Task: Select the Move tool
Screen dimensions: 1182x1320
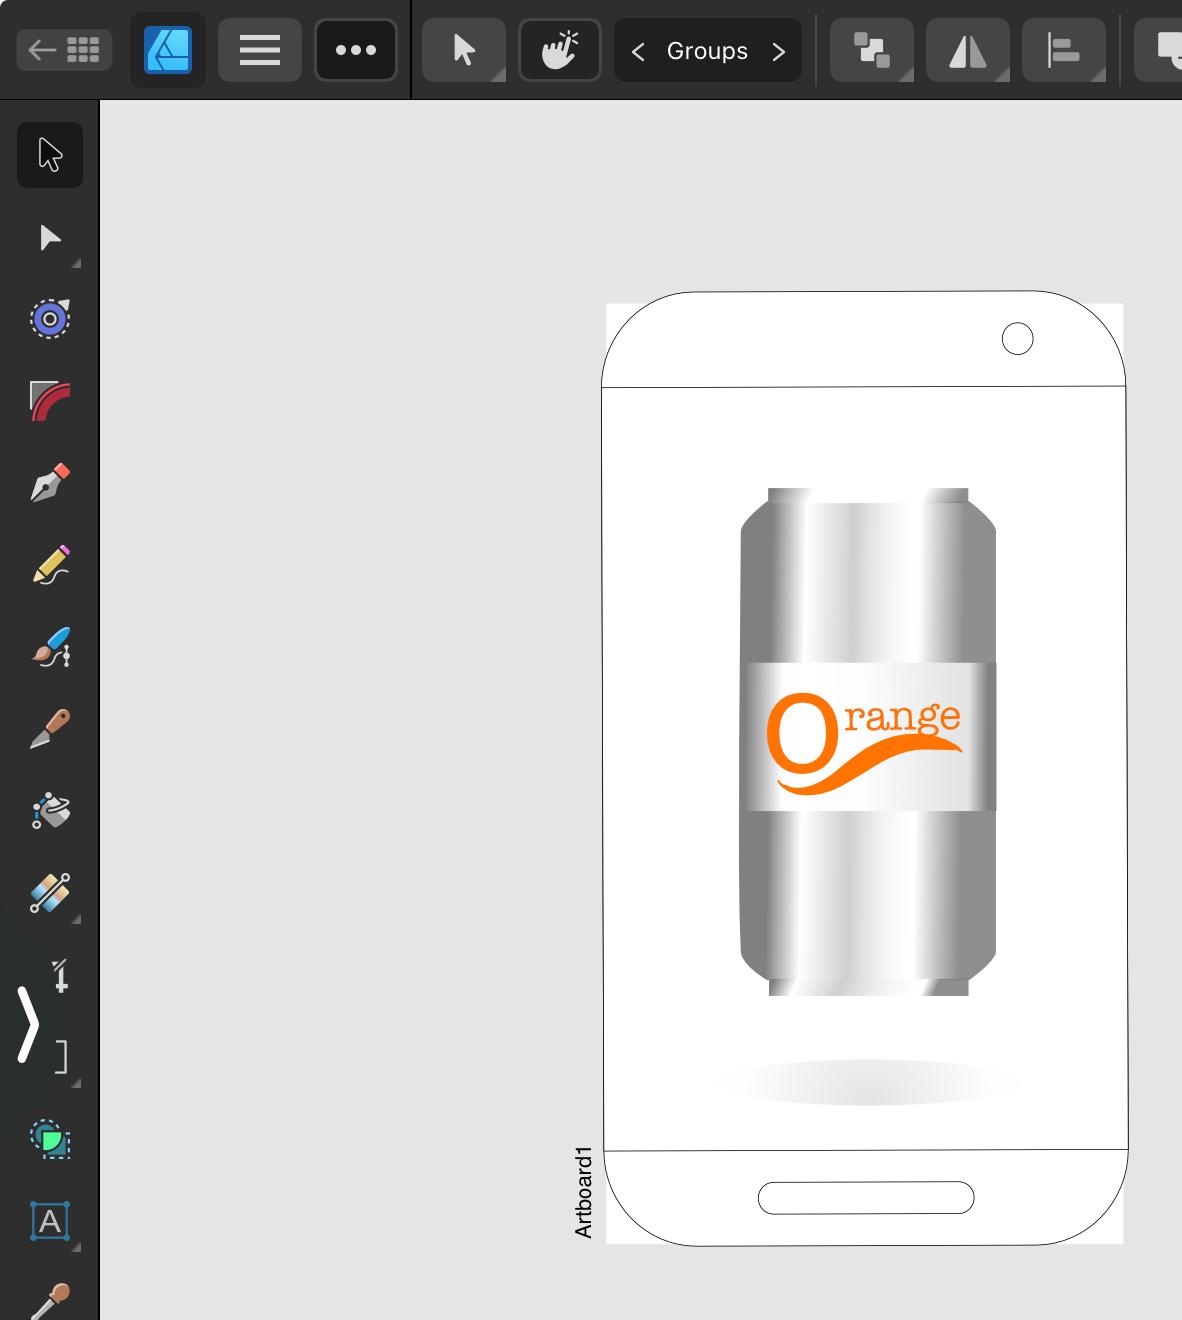Action: (x=50, y=155)
